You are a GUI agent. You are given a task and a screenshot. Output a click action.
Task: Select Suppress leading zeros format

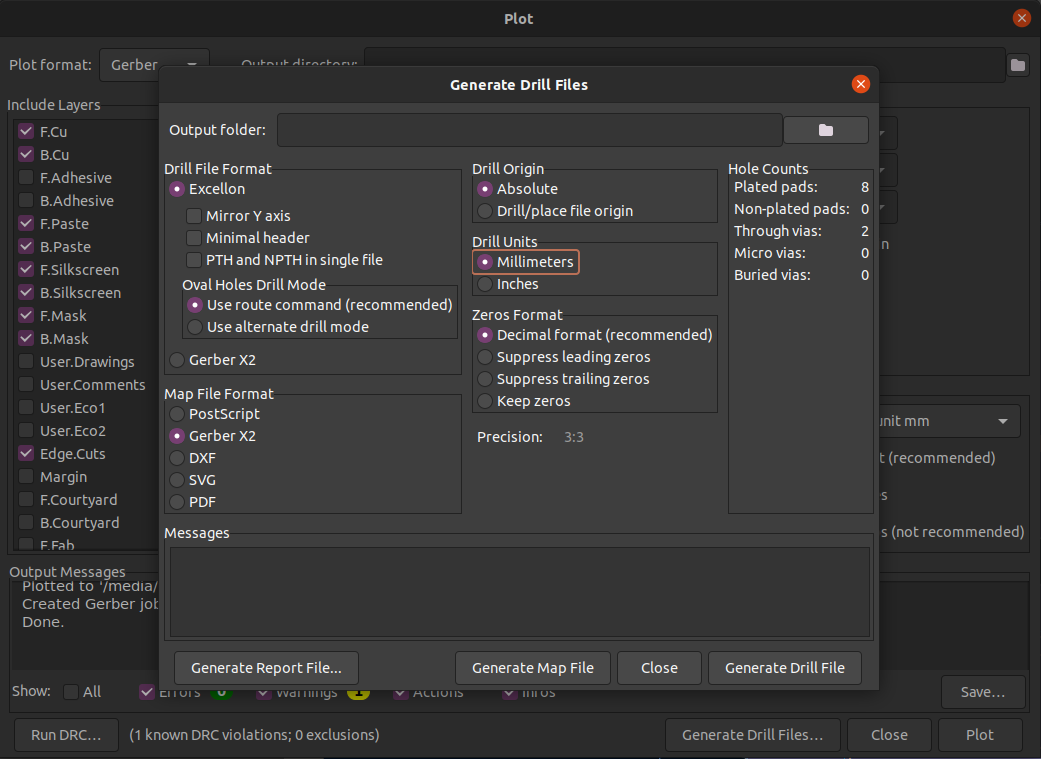484,356
